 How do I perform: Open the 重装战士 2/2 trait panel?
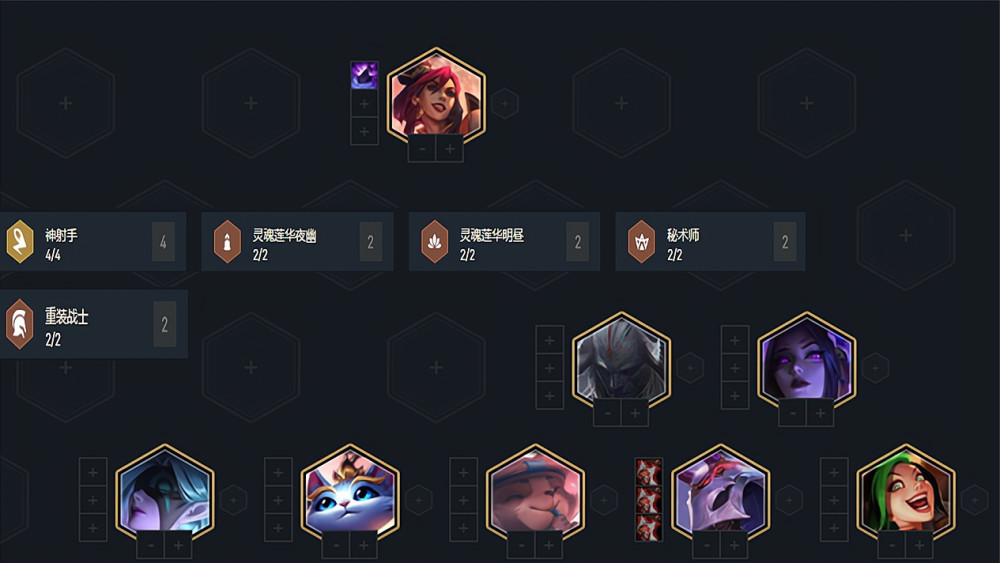coord(94,324)
